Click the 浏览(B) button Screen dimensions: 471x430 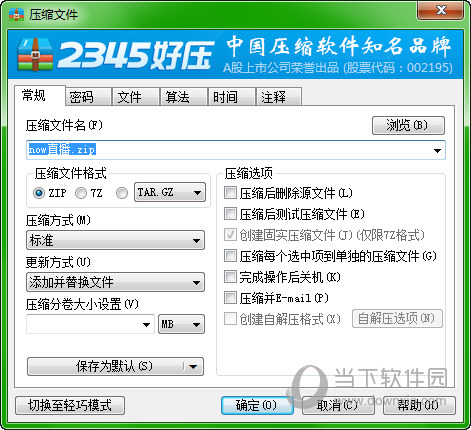pos(408,125)
